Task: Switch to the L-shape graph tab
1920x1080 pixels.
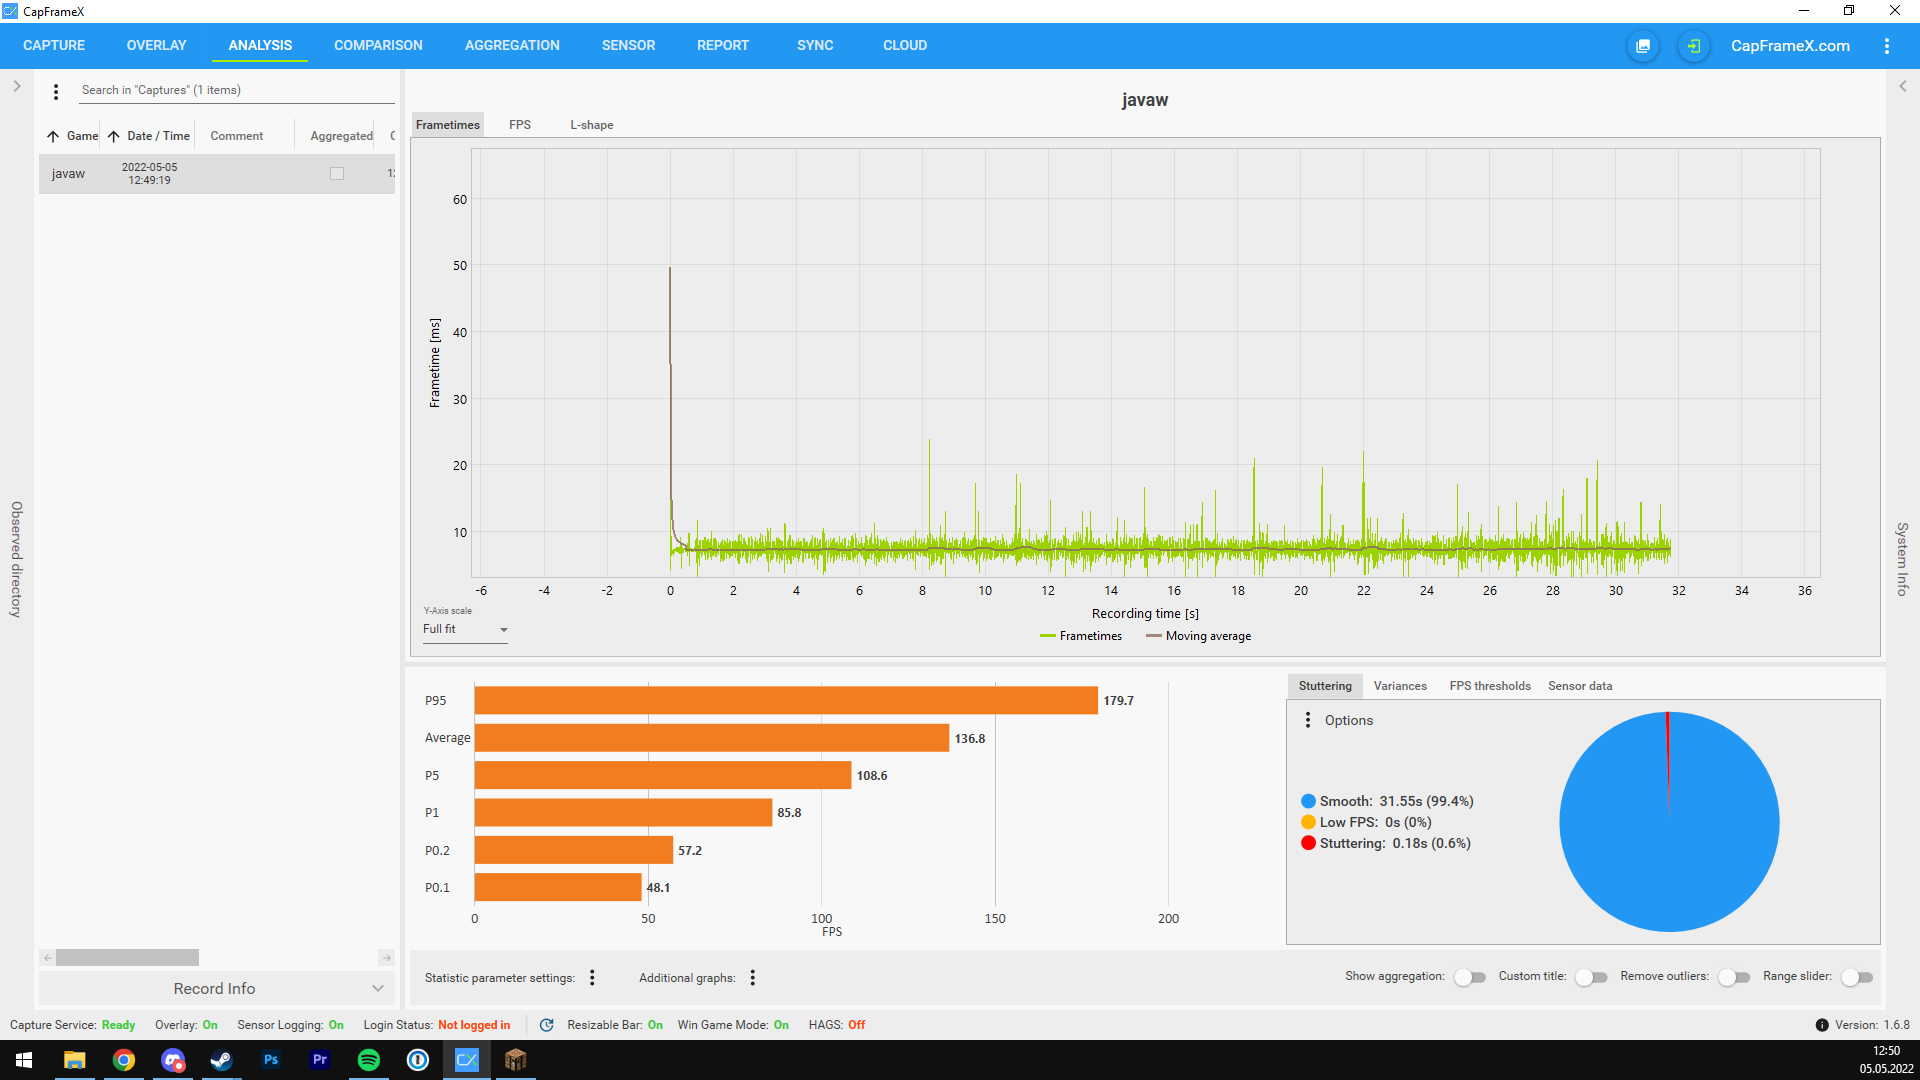Action: tap(591, 125)
